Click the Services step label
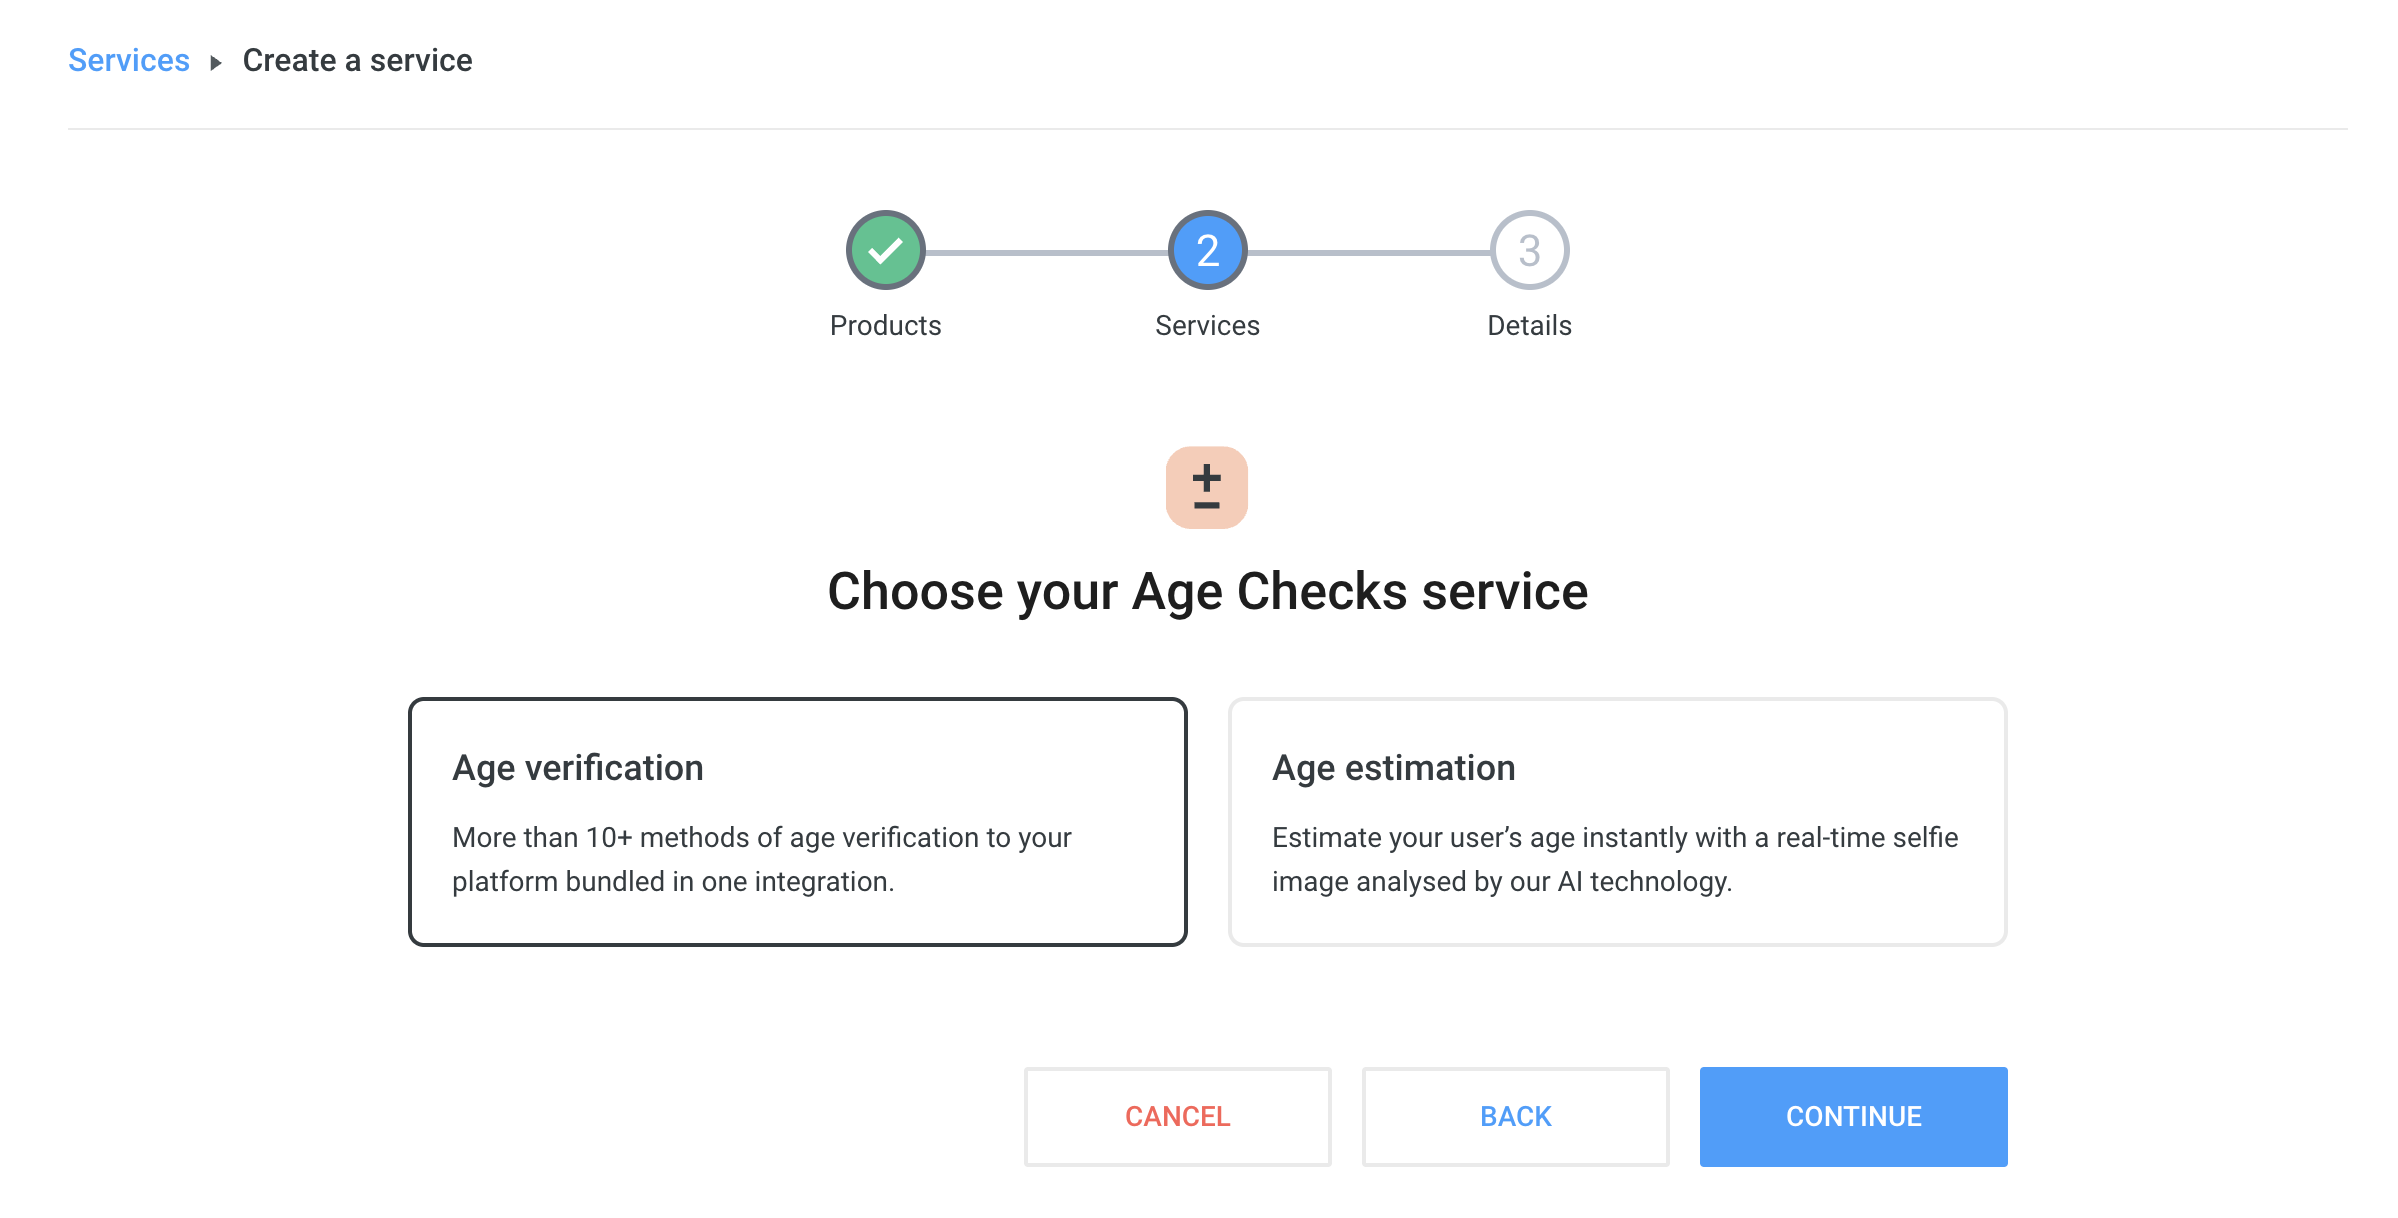 click(1208, 326)
